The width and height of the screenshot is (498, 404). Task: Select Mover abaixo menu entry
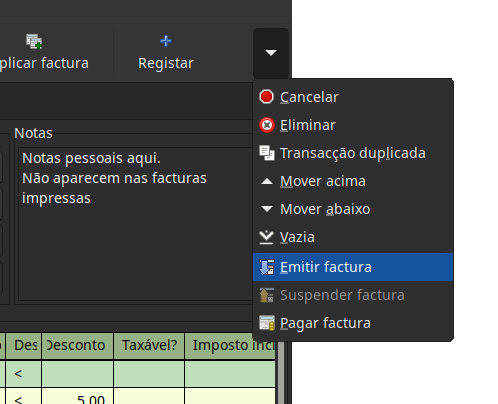353,209
